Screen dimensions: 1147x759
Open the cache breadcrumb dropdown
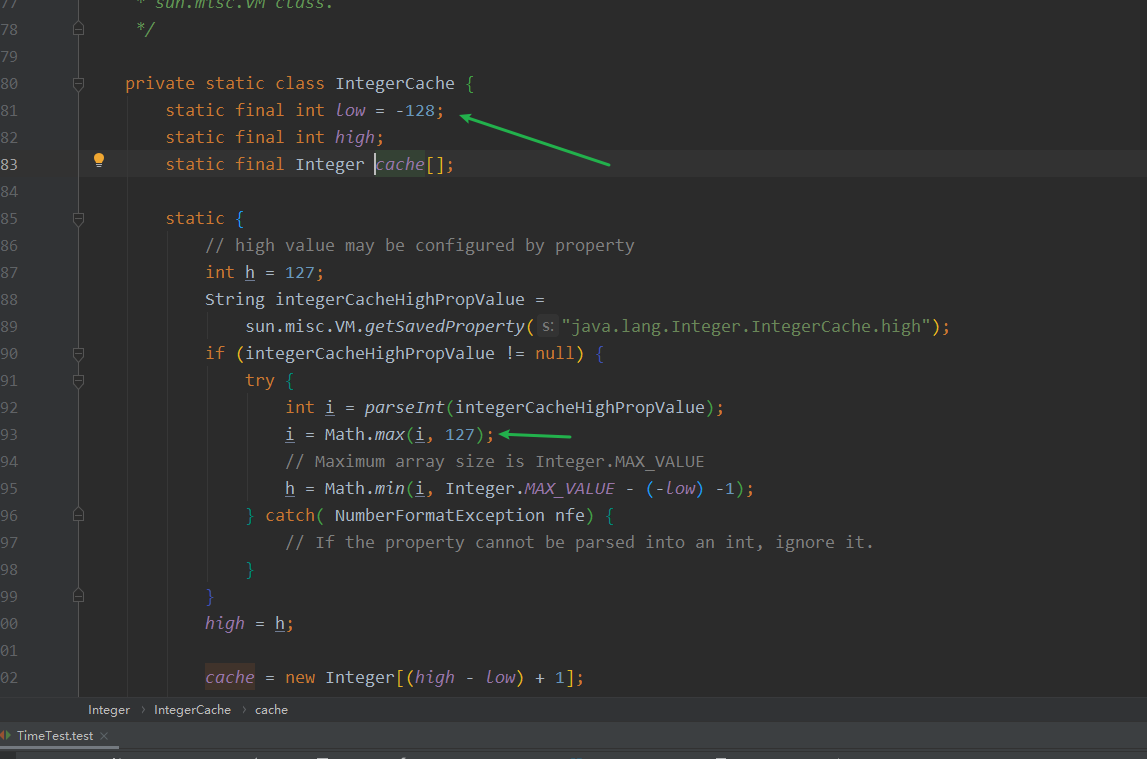tap(271, 710)
